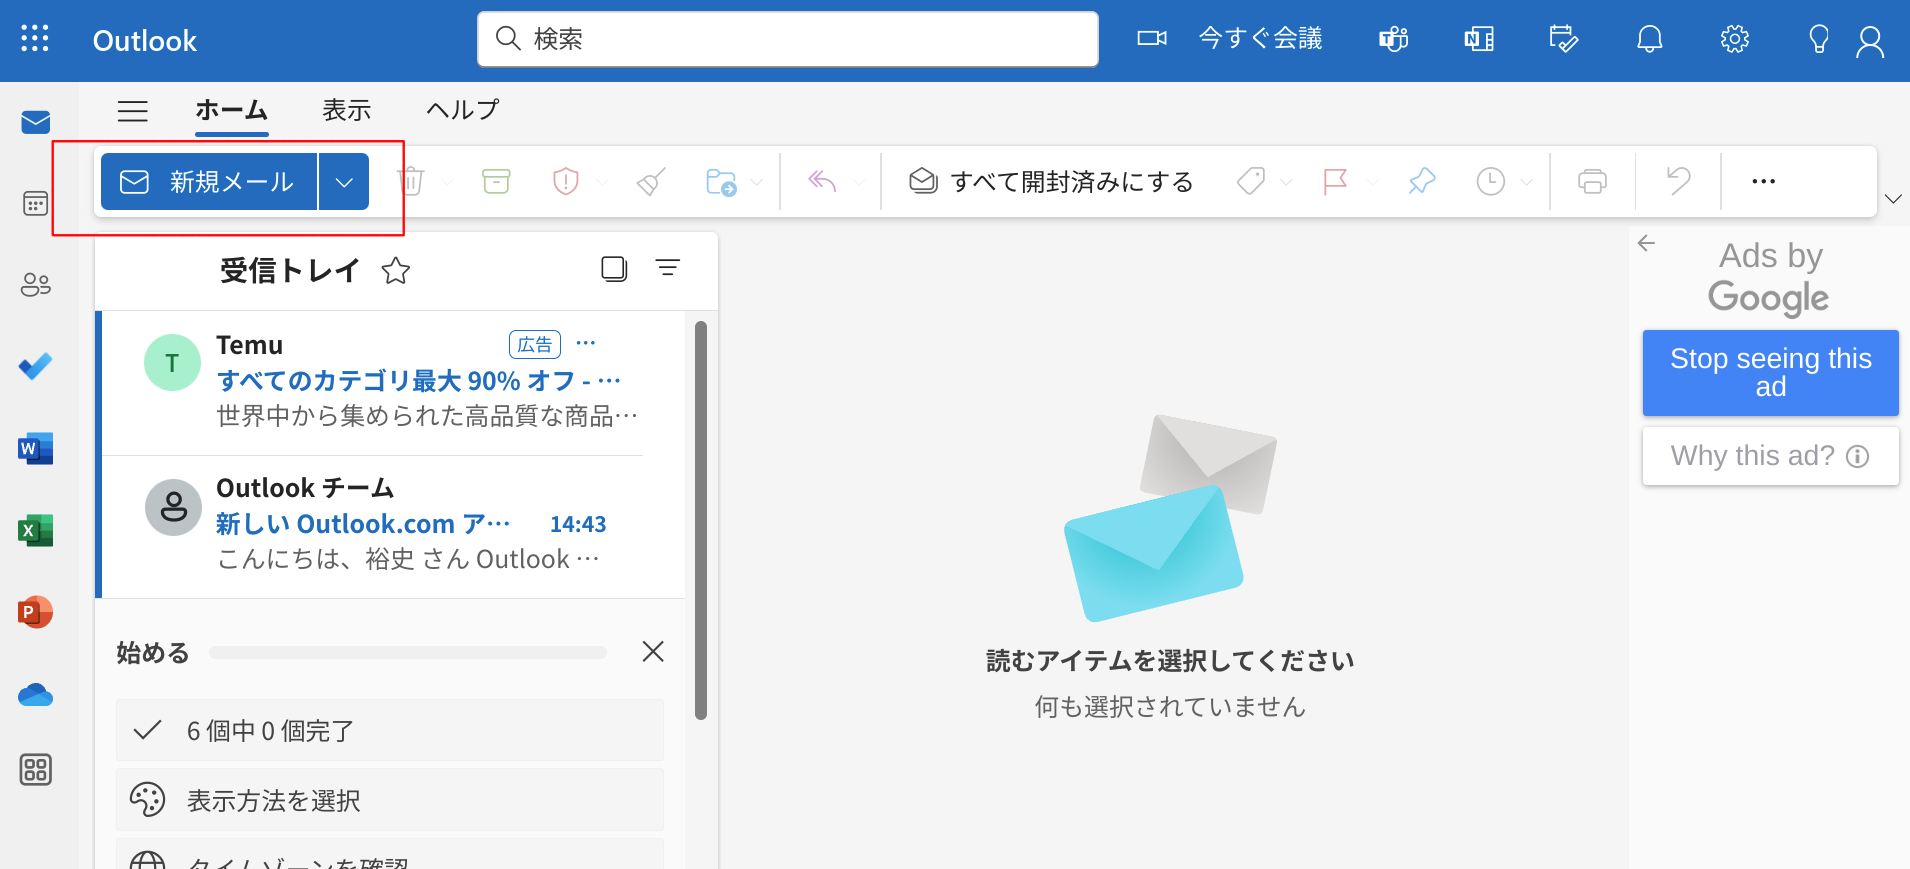Toggle the inbox favorite star
1910x869 pixels.
(396, 271)
